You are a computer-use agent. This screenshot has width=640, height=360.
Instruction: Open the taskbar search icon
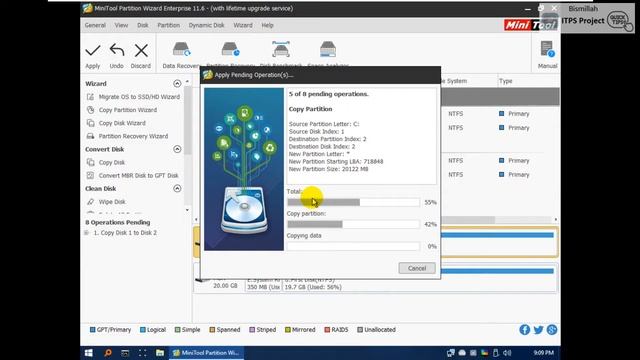[107, 353]
